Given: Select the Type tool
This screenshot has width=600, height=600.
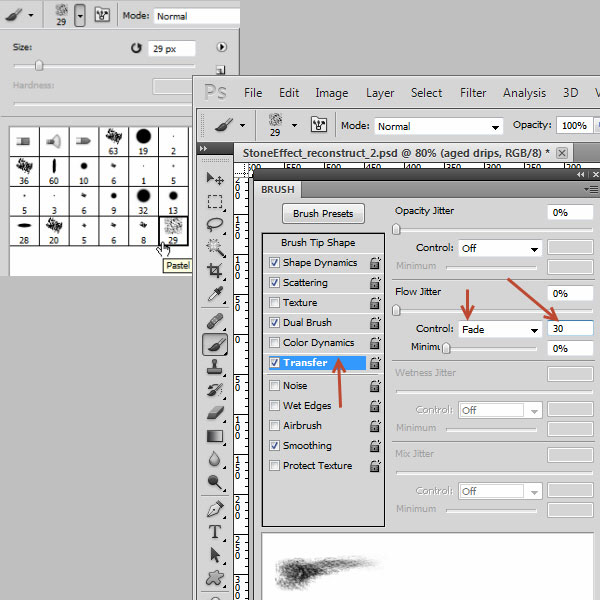Looking at the screenshot, I should (x=215, y=532).
